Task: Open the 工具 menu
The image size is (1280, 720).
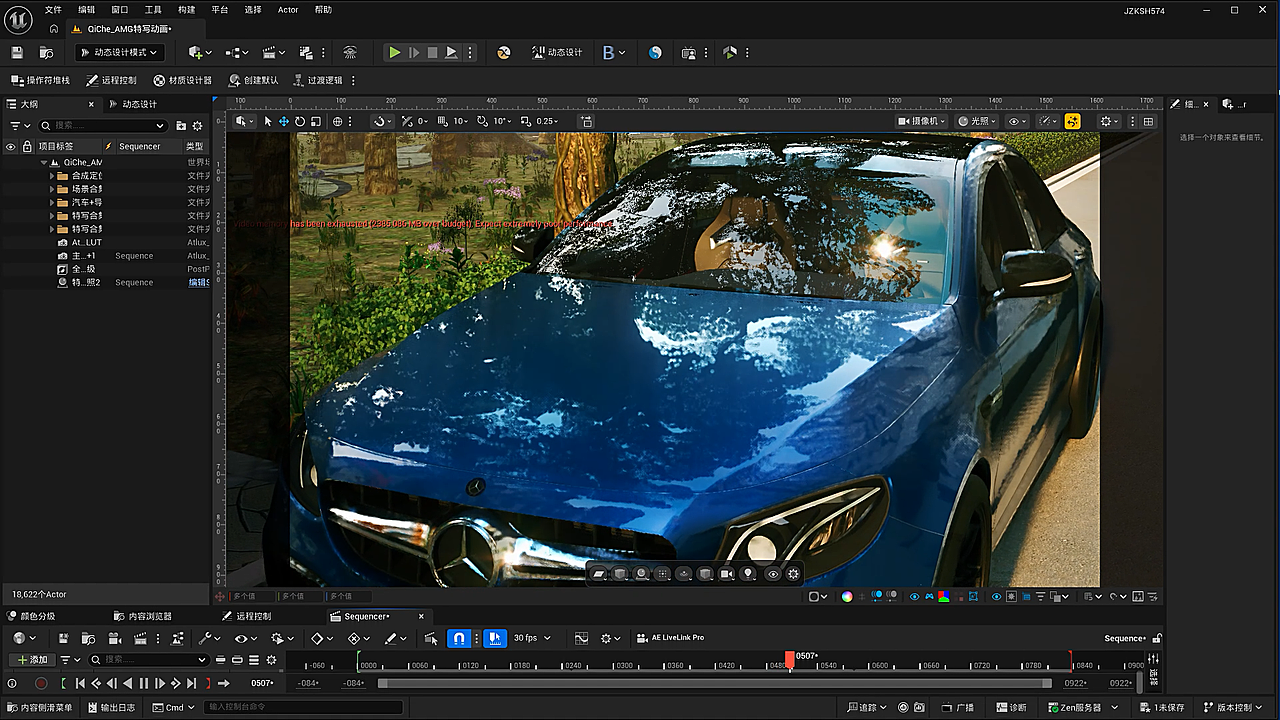Action: pyautogui.click(x=153, y=9)
